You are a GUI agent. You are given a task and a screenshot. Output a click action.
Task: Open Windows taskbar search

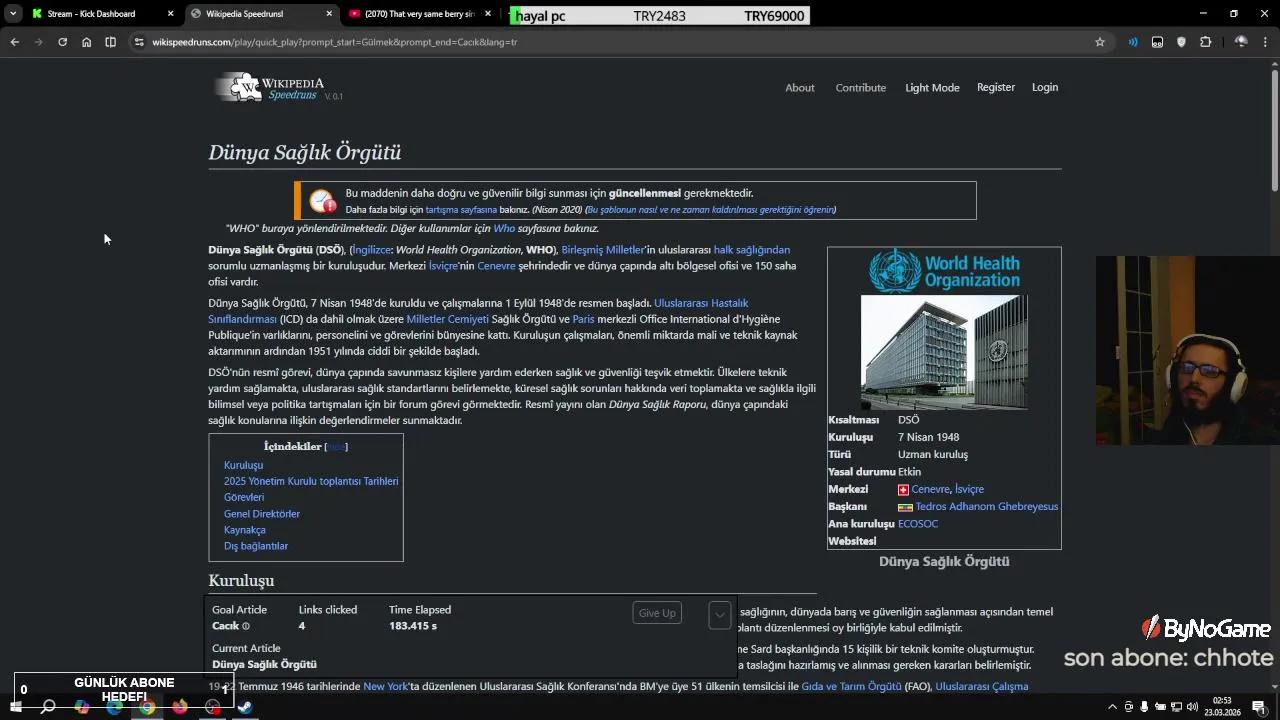tap(48, 707)
